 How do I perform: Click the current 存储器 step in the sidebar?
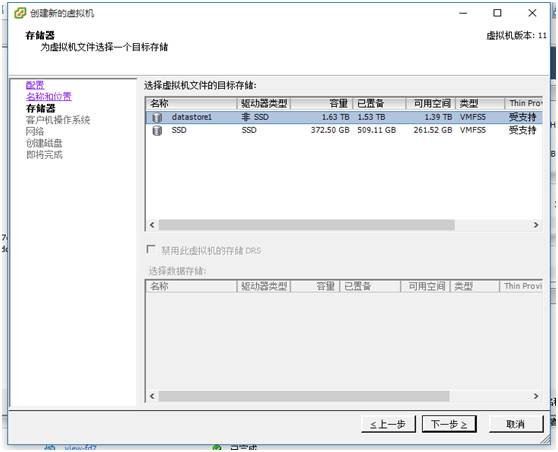point(41,108)
